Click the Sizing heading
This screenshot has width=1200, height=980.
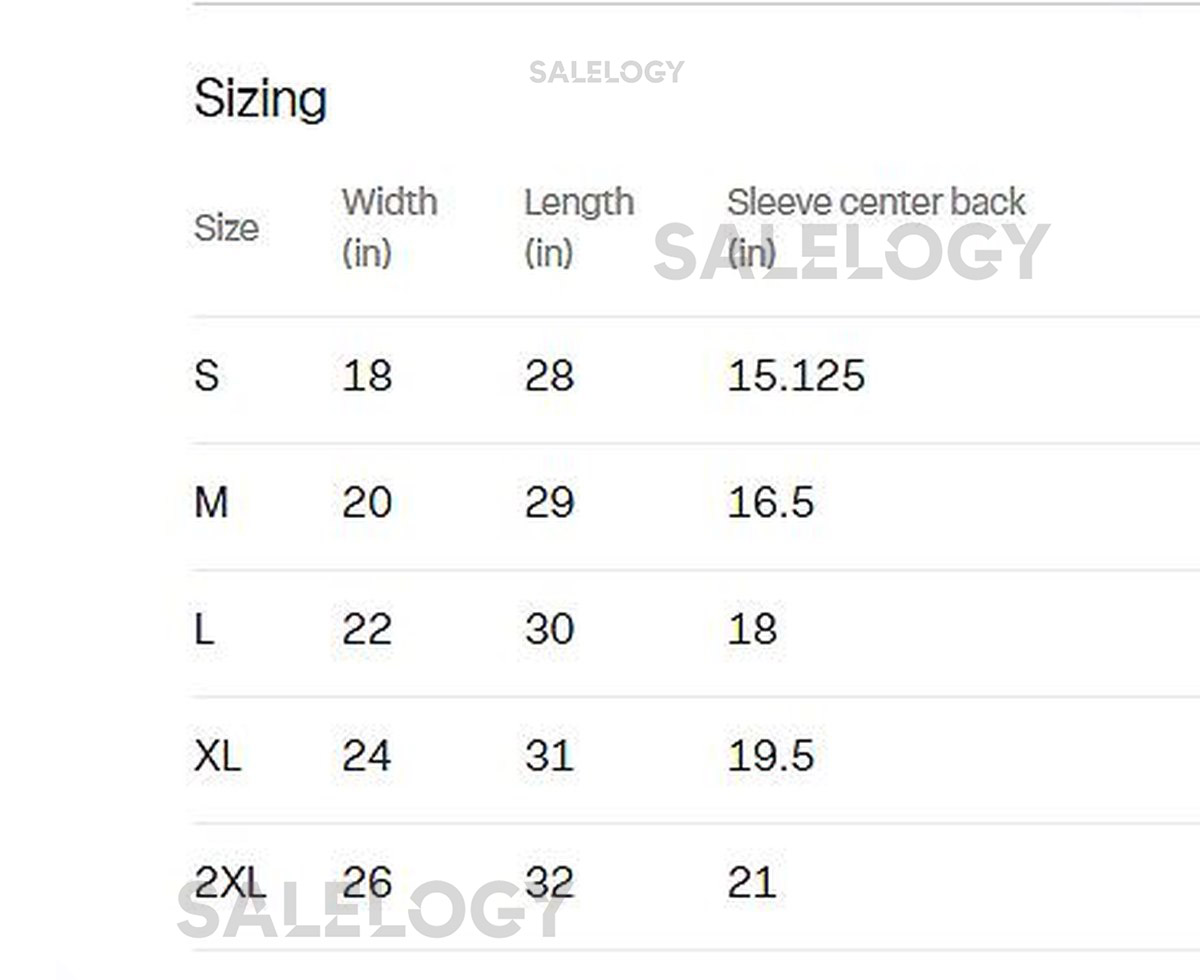[260, 99]
